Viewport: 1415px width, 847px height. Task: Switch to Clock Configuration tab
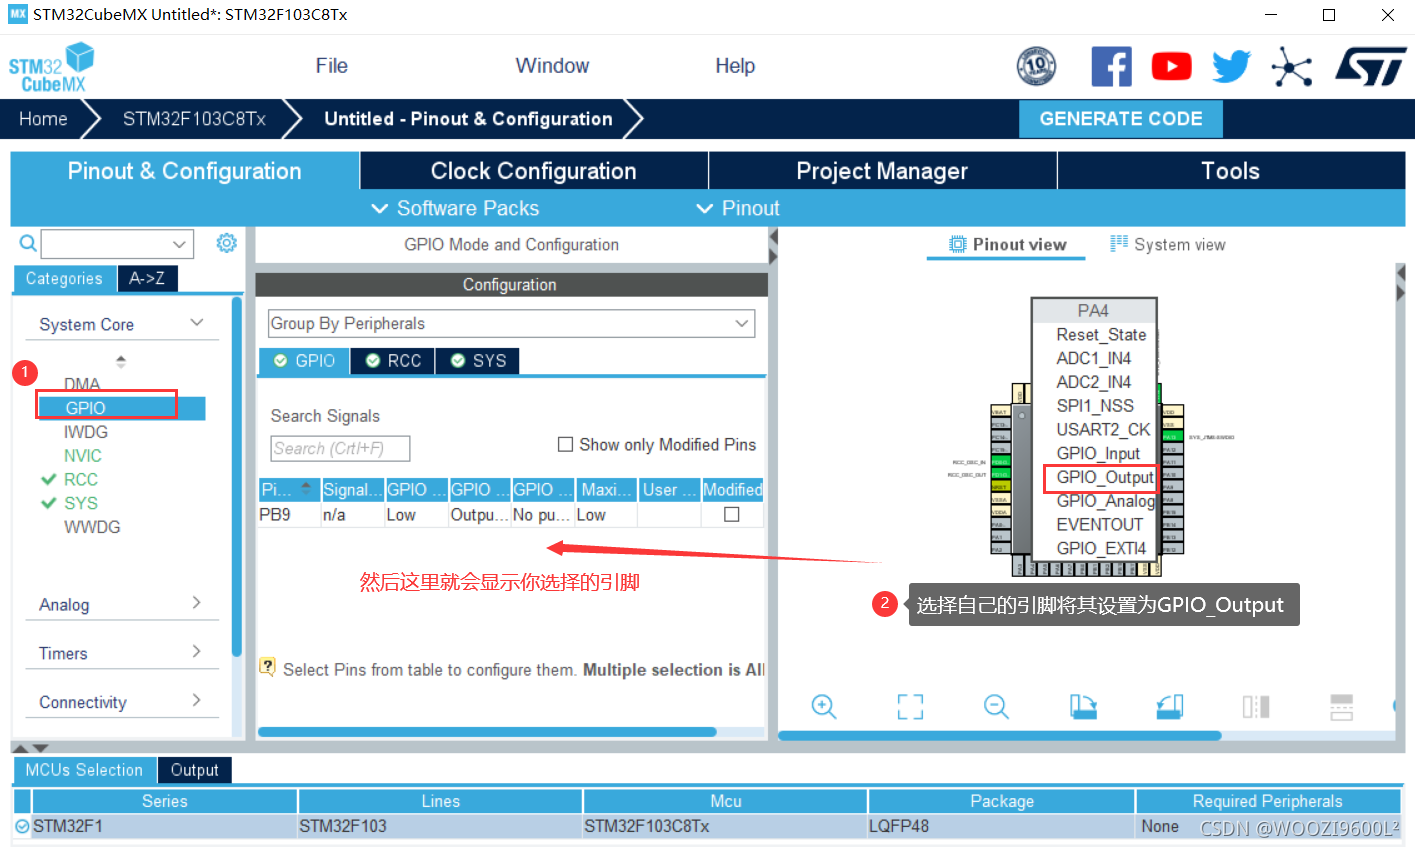(x=534, y=171)
